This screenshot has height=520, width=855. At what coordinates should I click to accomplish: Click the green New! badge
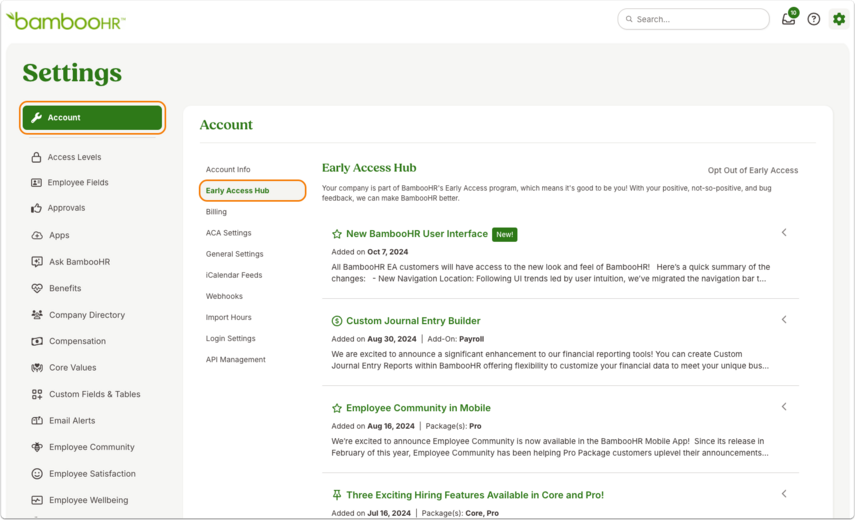click(504, 234)
